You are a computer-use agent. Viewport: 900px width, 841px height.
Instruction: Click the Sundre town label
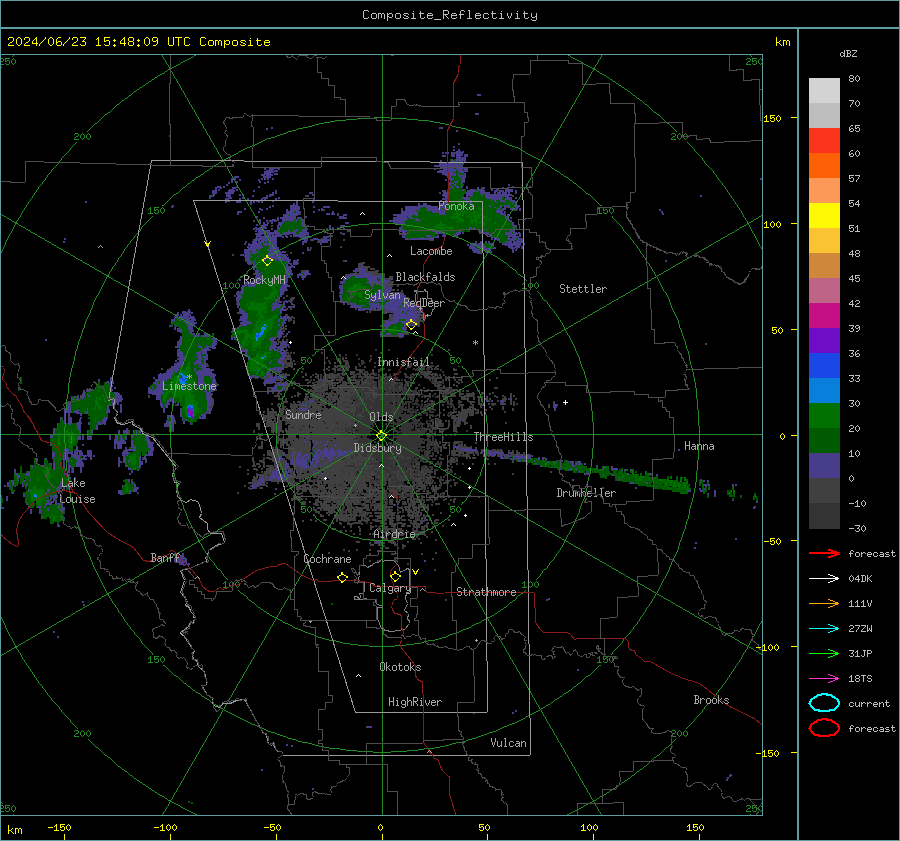click(x=303, y=414)
